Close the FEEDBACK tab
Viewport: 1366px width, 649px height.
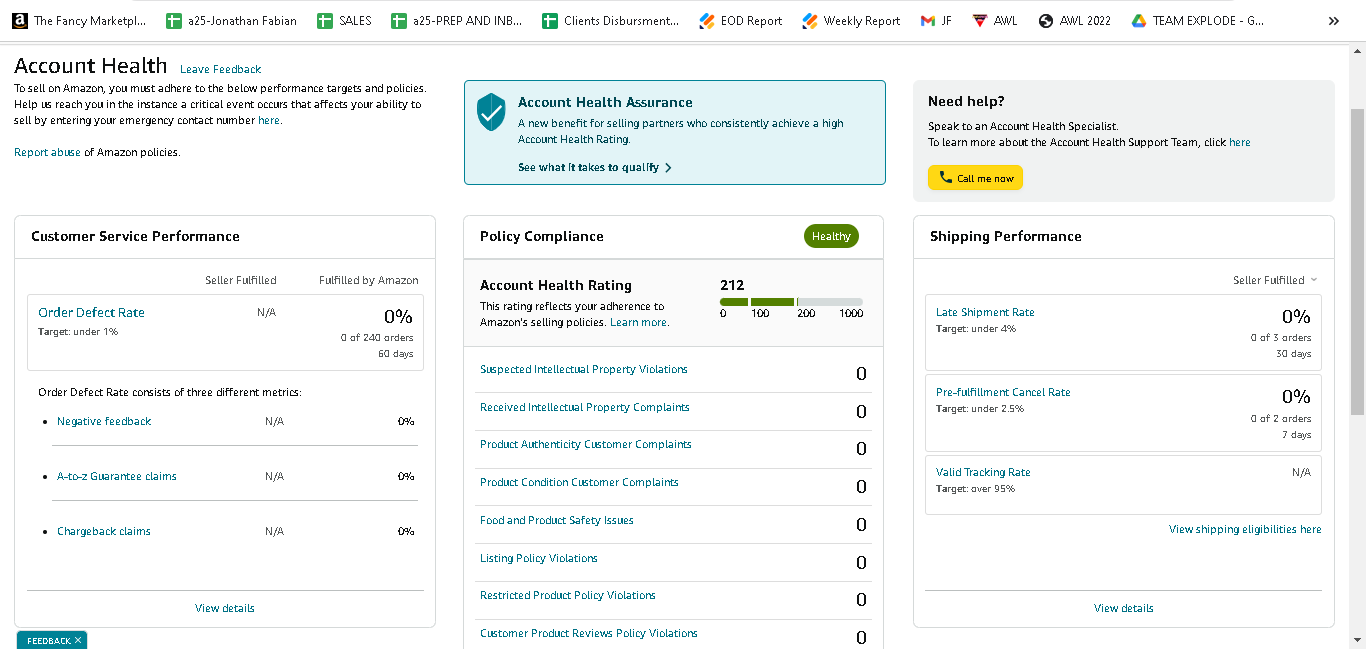coord(78,640)
